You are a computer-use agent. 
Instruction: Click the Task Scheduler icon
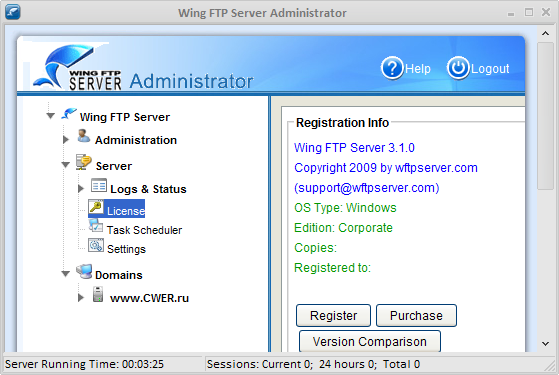click(96, 225)
